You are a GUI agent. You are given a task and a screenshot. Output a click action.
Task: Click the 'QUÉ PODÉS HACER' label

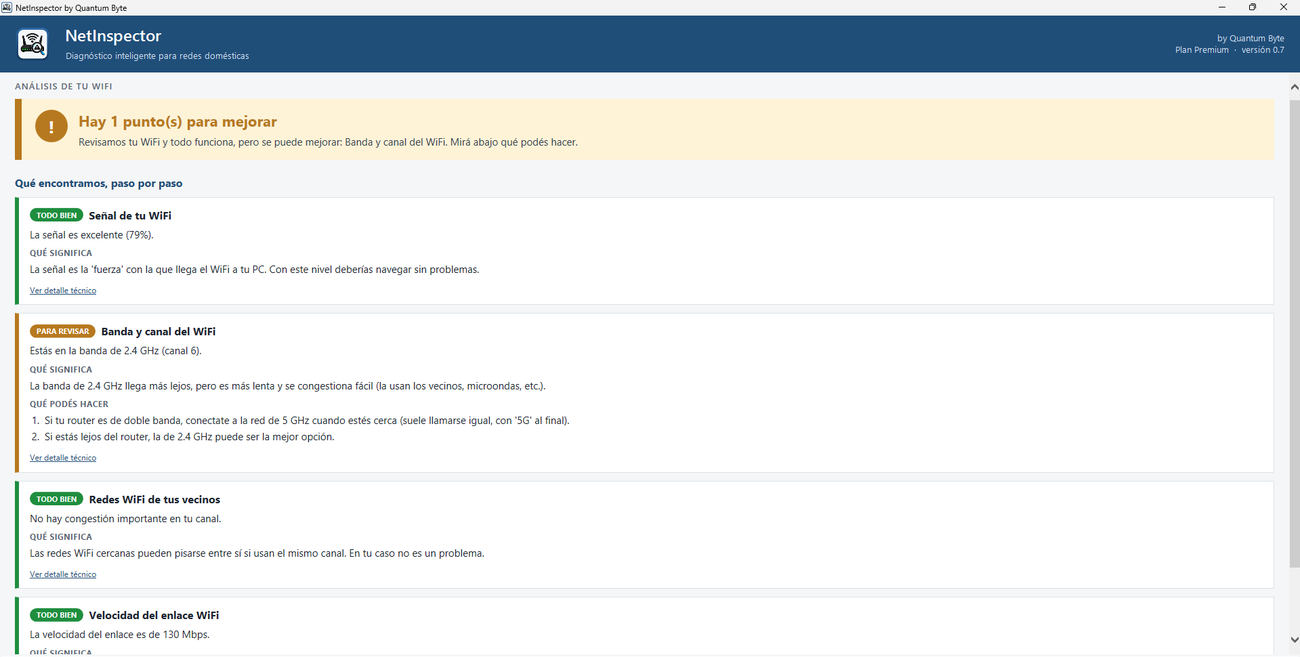pos(69,404)
